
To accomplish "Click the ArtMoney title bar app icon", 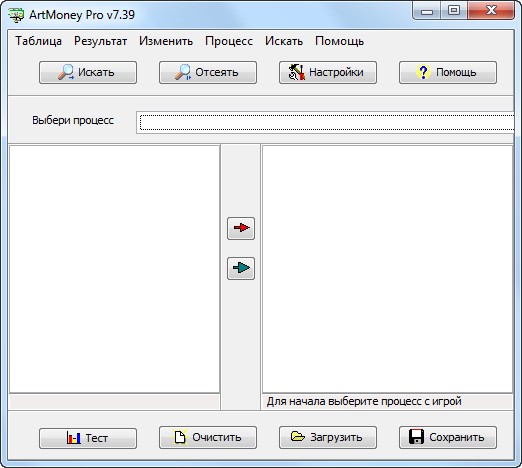I will tap(16, 15).
